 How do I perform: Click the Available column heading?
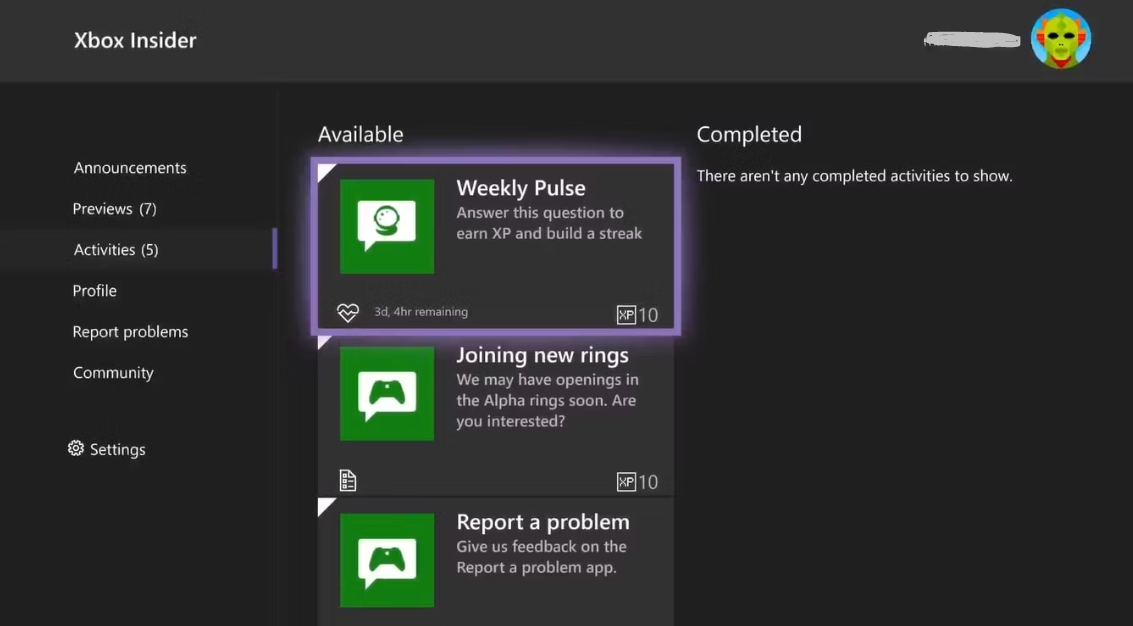pos(361,134)
